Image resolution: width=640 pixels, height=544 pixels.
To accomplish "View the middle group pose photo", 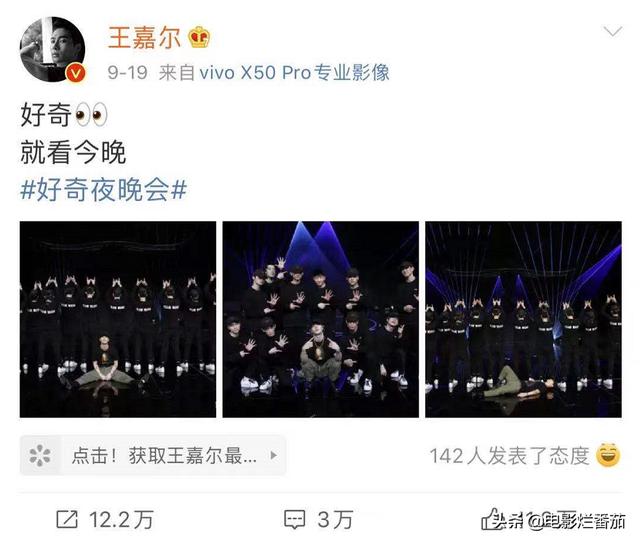I will pos(320,319).
